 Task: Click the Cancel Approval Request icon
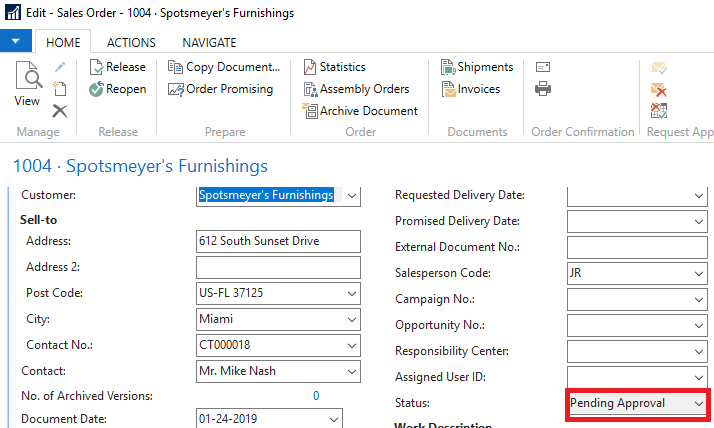(x=659, y=89)
